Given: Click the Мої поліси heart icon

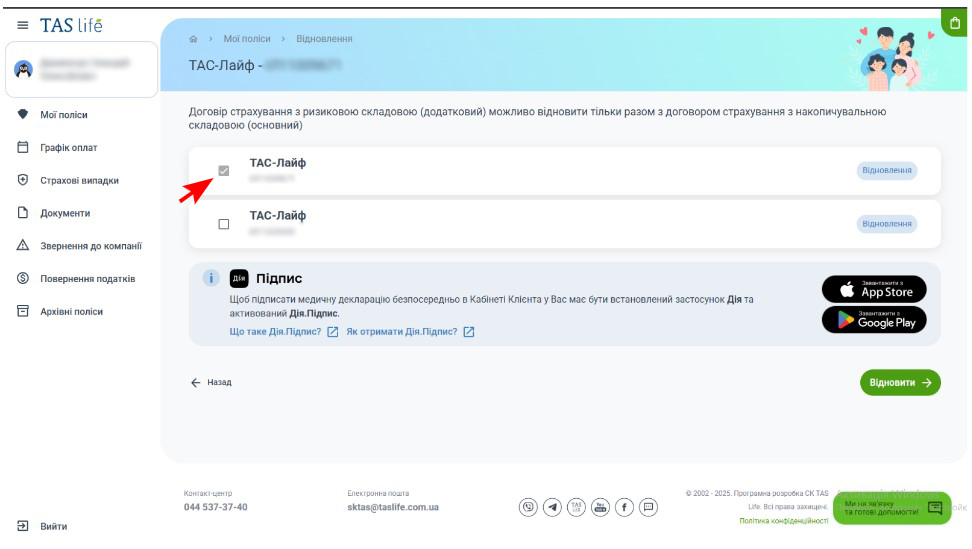Looking at the screenshot, I should click(x=23, y=114).
